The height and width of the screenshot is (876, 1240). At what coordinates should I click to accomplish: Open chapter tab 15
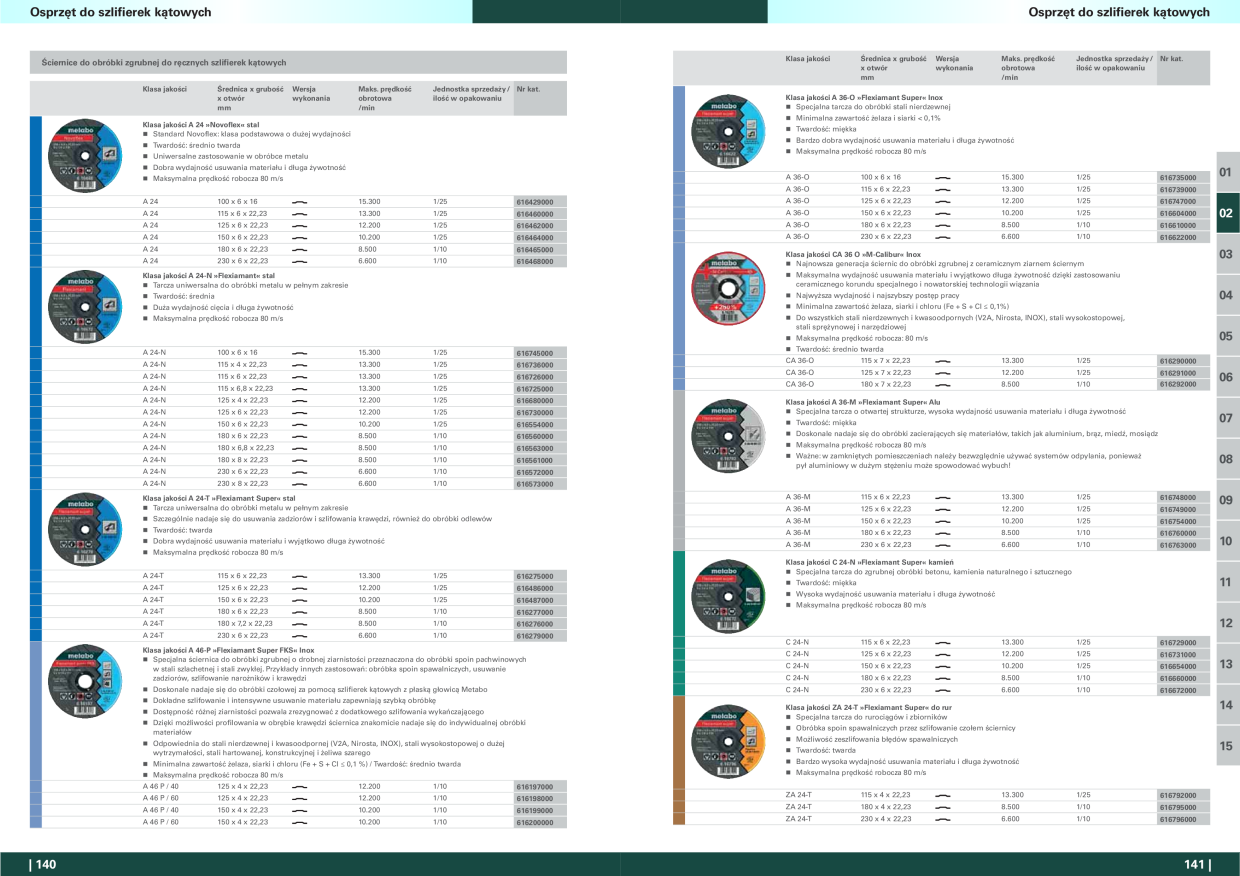click(x=1226, y=746)
